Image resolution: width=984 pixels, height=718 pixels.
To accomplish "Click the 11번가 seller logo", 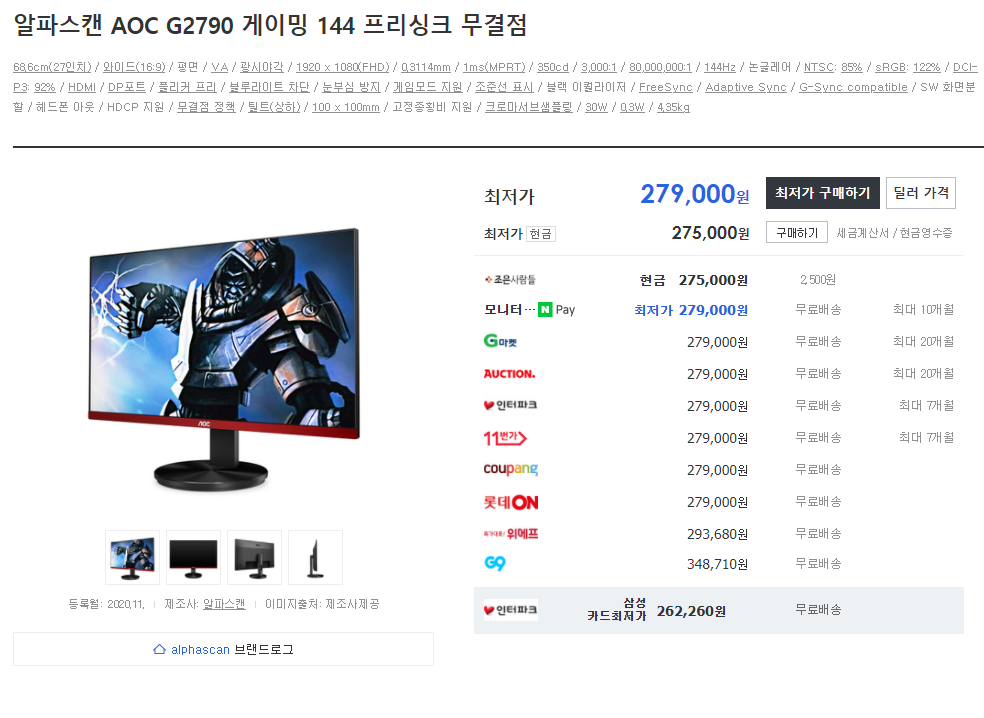I will coord(505,437).
